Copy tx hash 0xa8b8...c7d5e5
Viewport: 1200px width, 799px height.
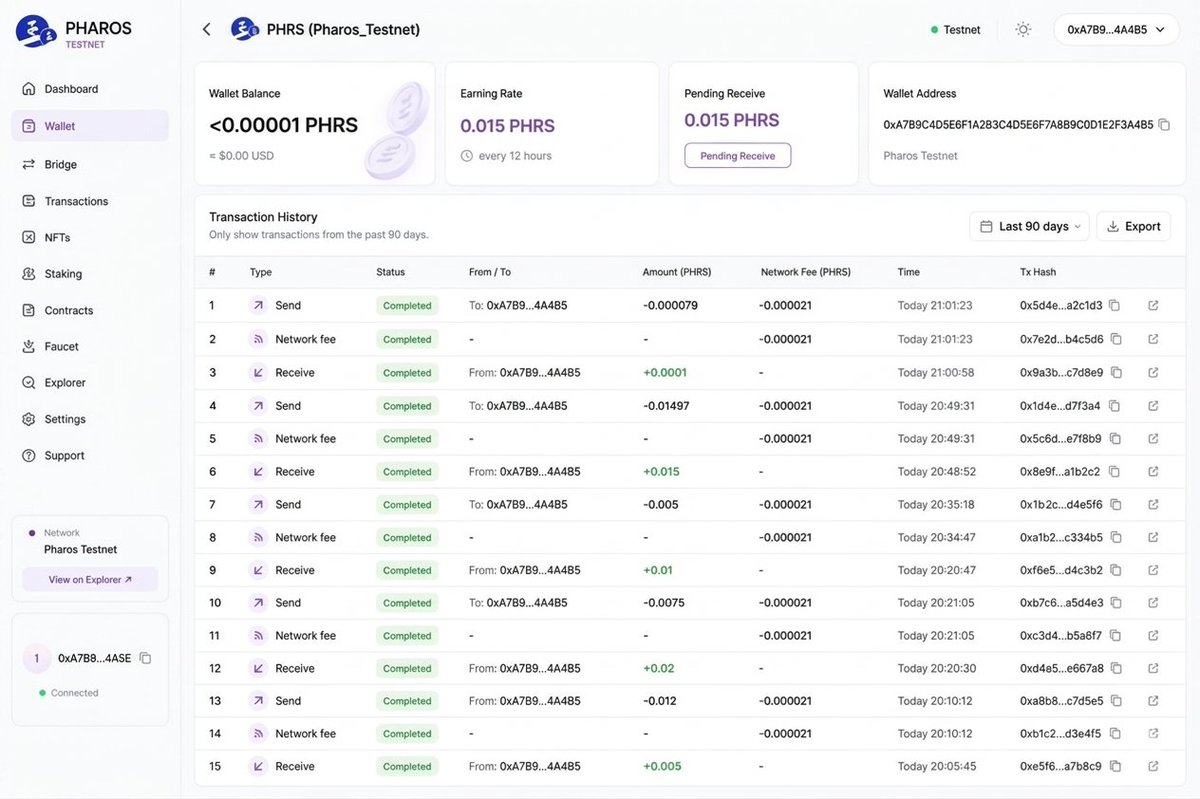click(1116, 701)
